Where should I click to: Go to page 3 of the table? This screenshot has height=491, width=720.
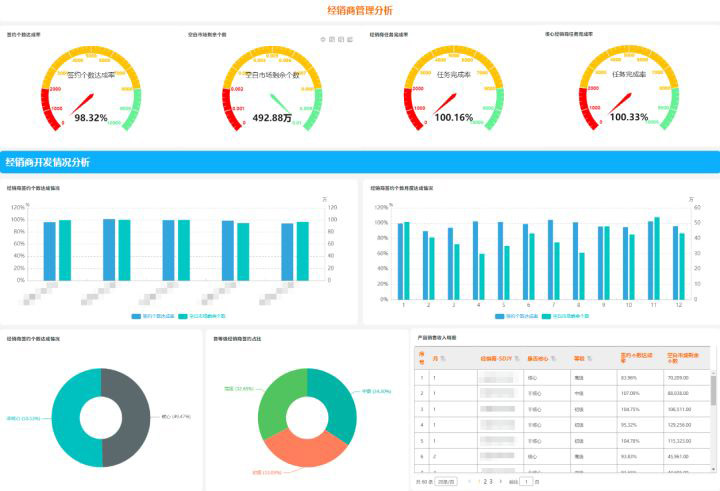[490, 482]
